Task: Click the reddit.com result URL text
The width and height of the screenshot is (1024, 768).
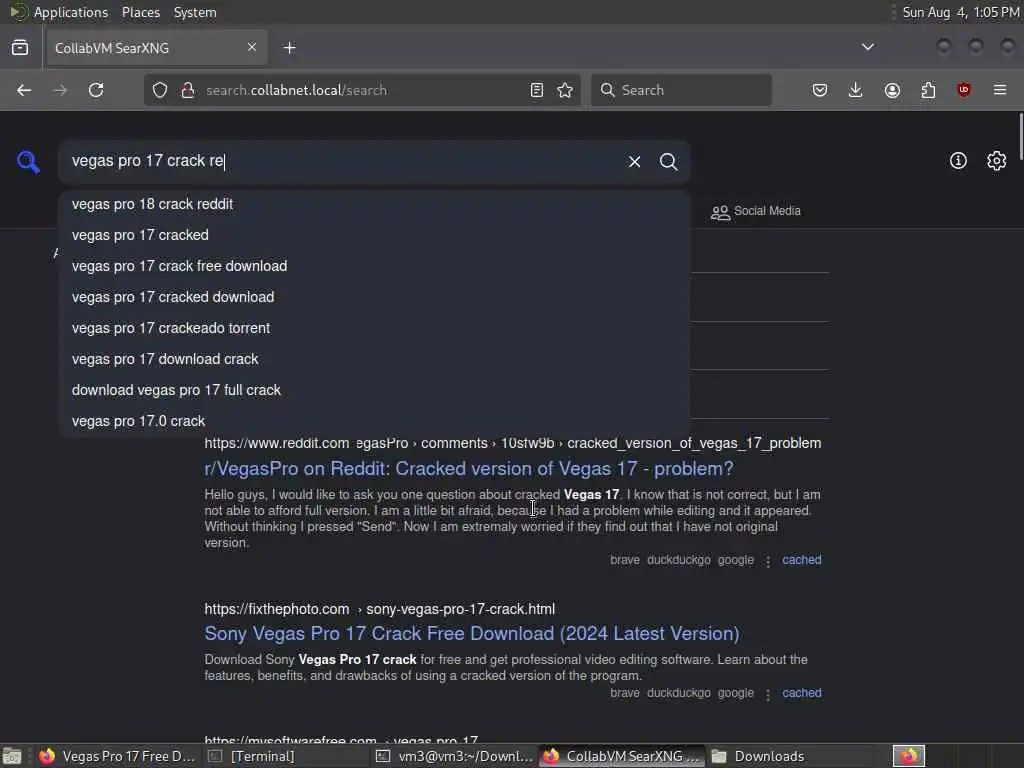Action: [x=513, y=443]
